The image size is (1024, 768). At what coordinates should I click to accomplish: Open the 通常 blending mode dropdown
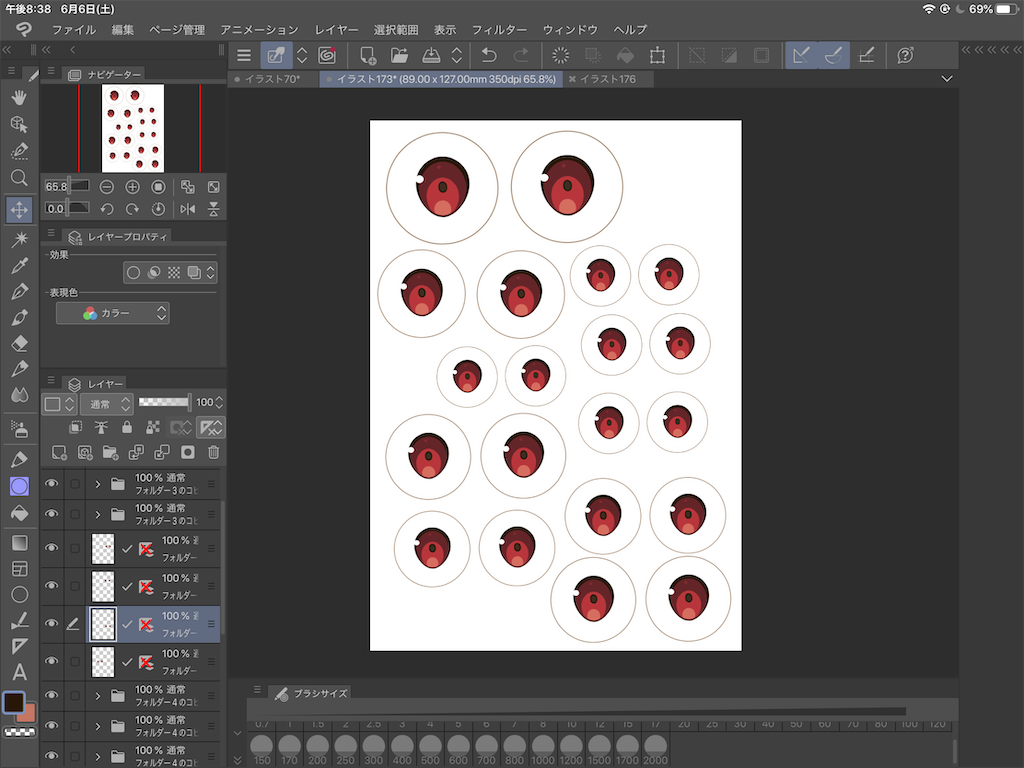pos(107,404)
